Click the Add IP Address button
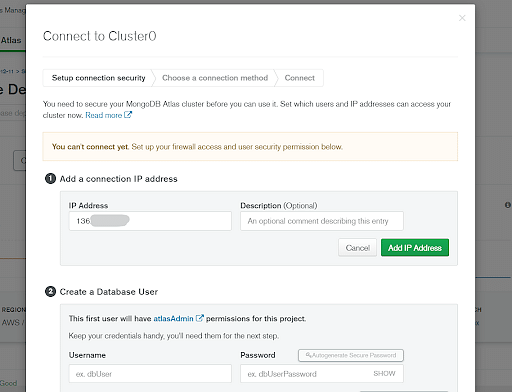512x392 pixels. (x=415, y=248)
